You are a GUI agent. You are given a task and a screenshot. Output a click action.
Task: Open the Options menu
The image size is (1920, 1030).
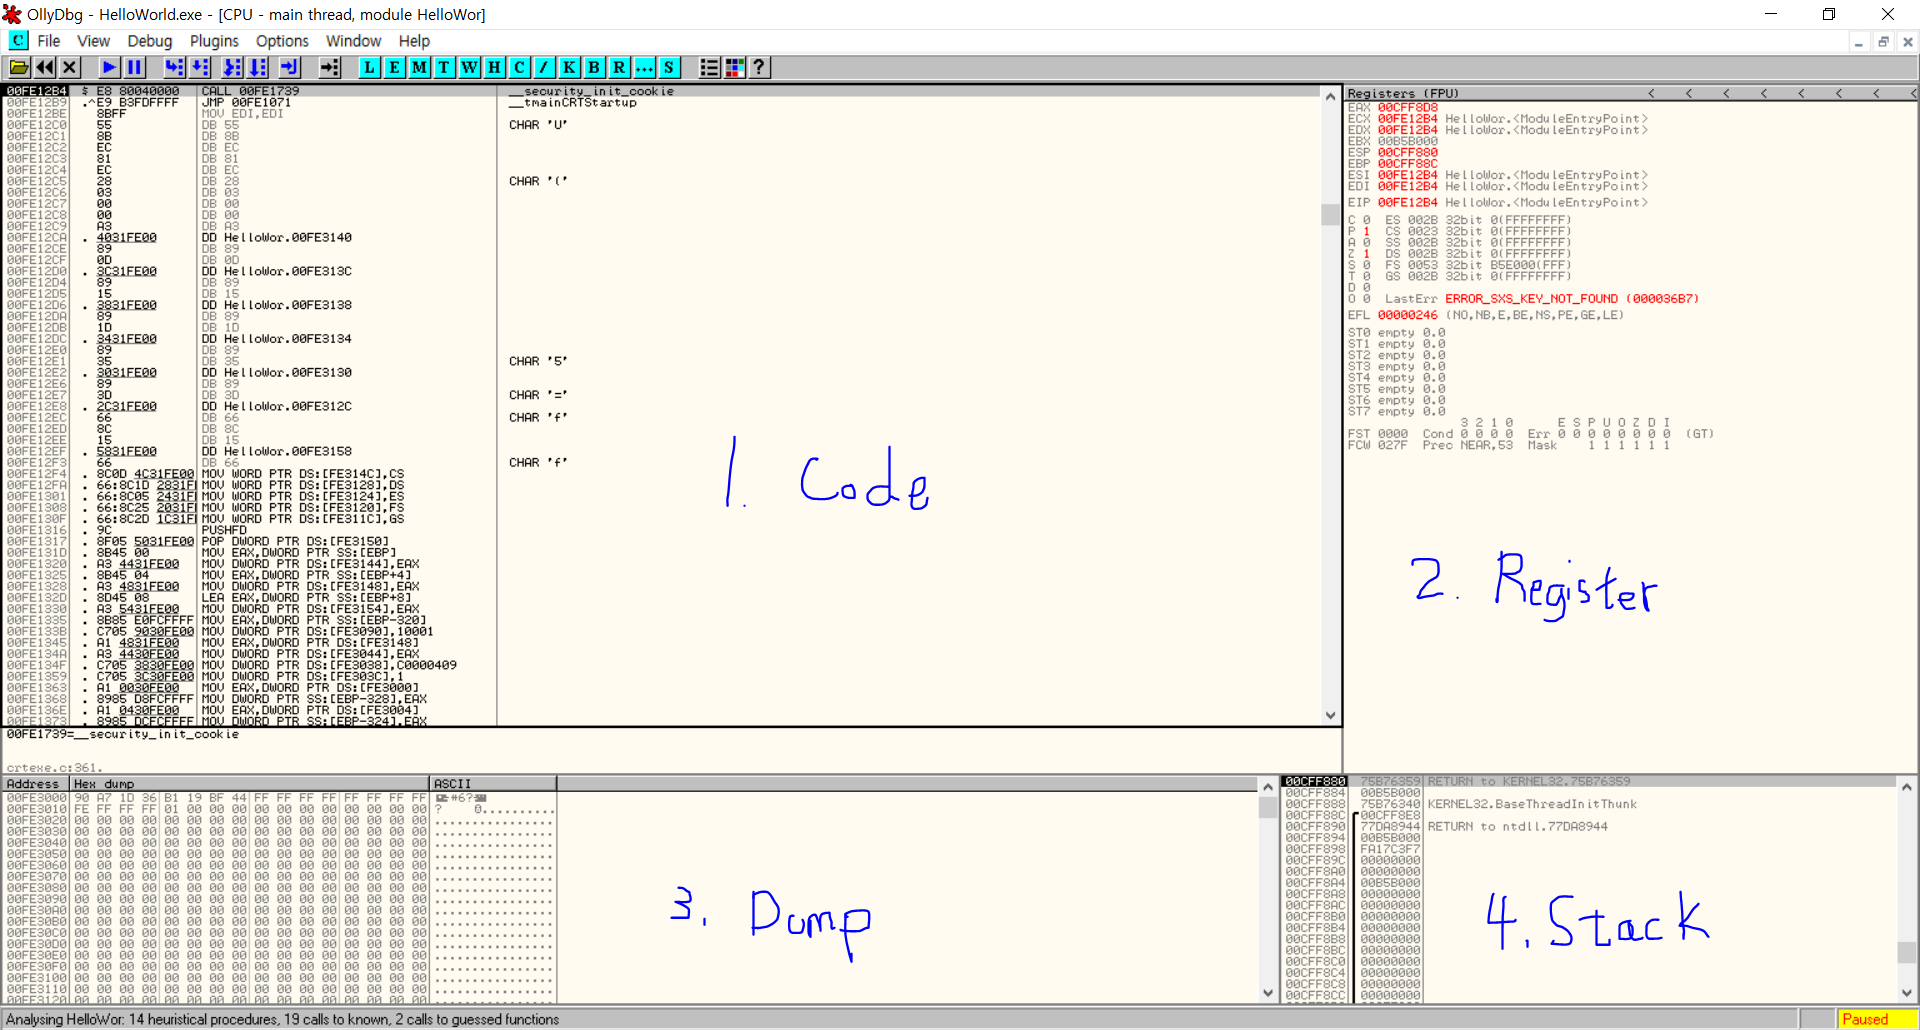tap(282, 41)
